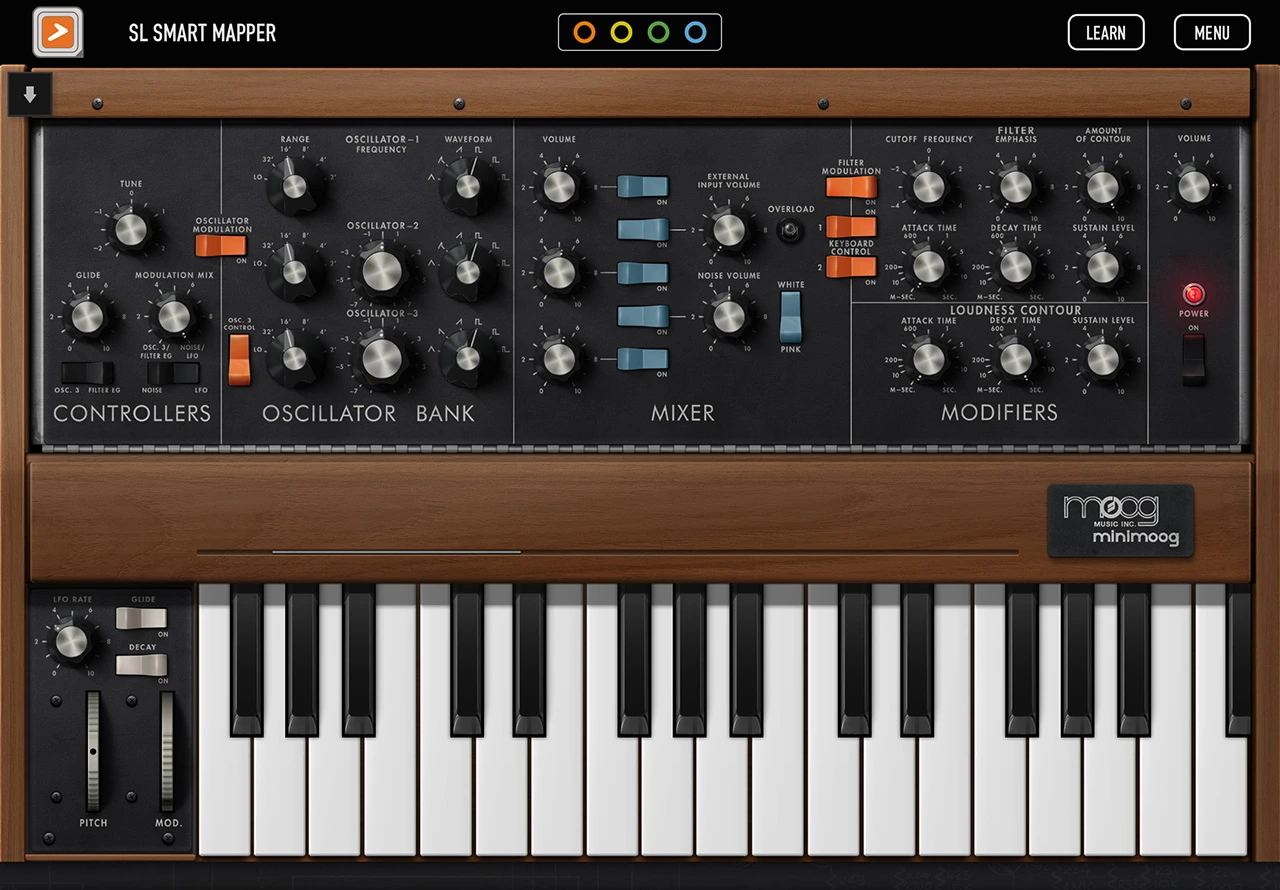This screenshot has height=890, width=1280.
Task: Toggle the Osc. 3 Control switch
Action: click(x=239, y=360)
